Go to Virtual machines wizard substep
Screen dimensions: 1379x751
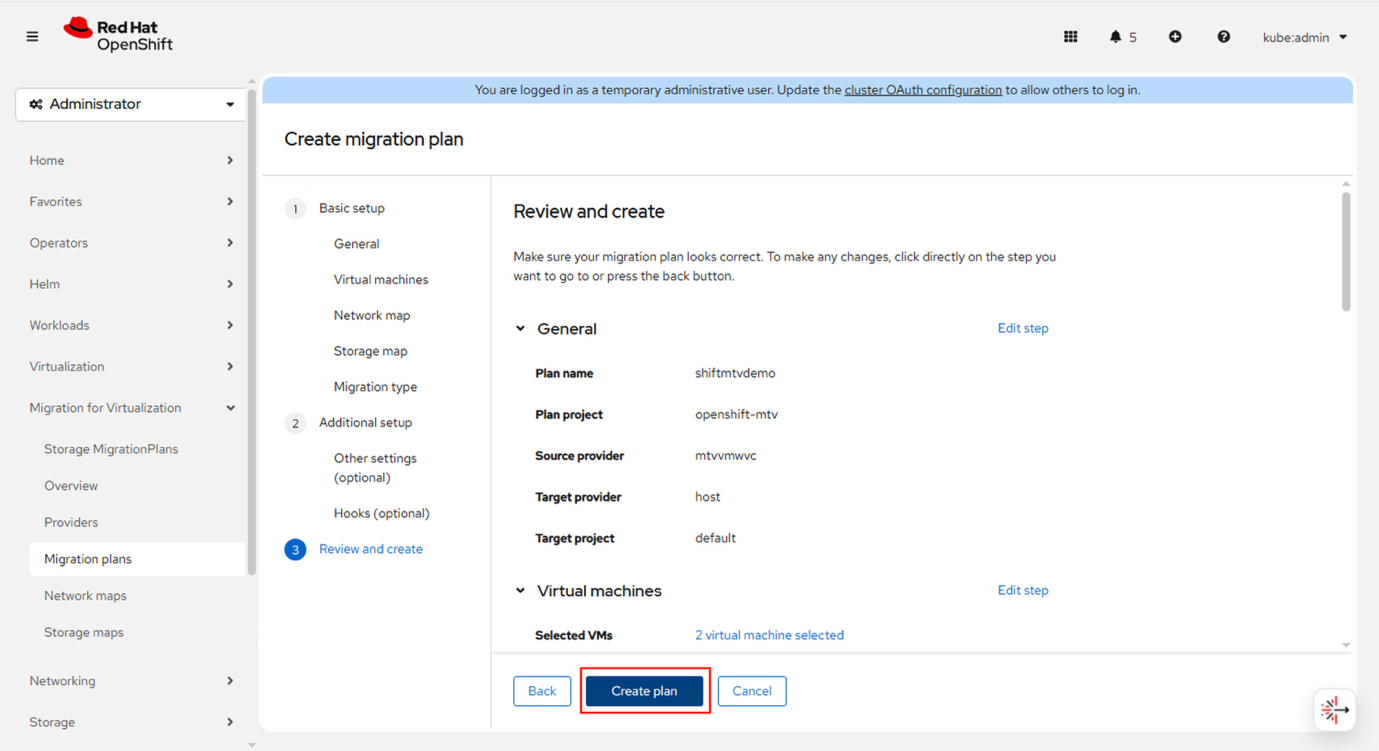[381, 280]
